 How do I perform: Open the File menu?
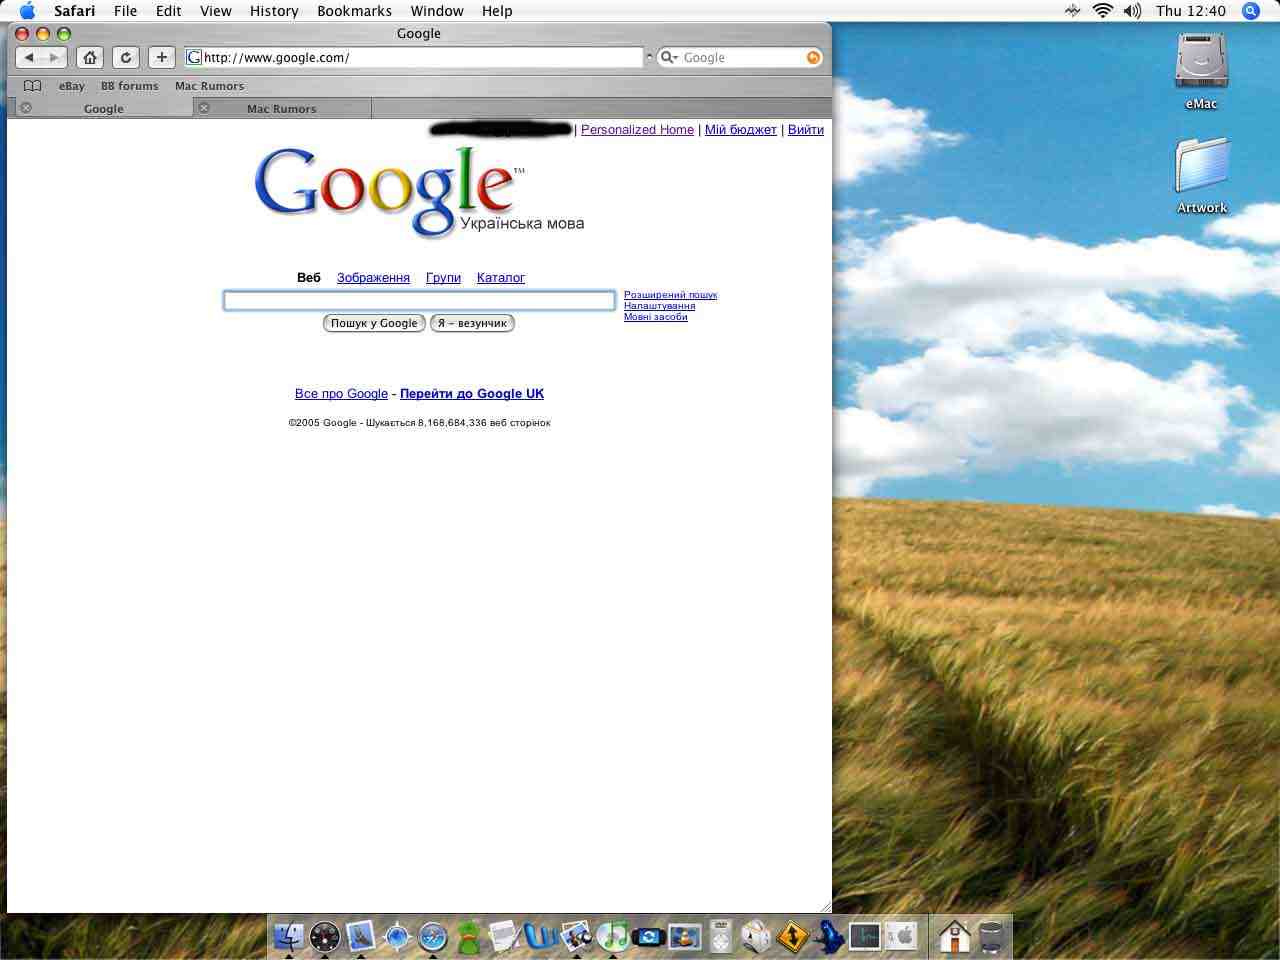coord(125,11)
